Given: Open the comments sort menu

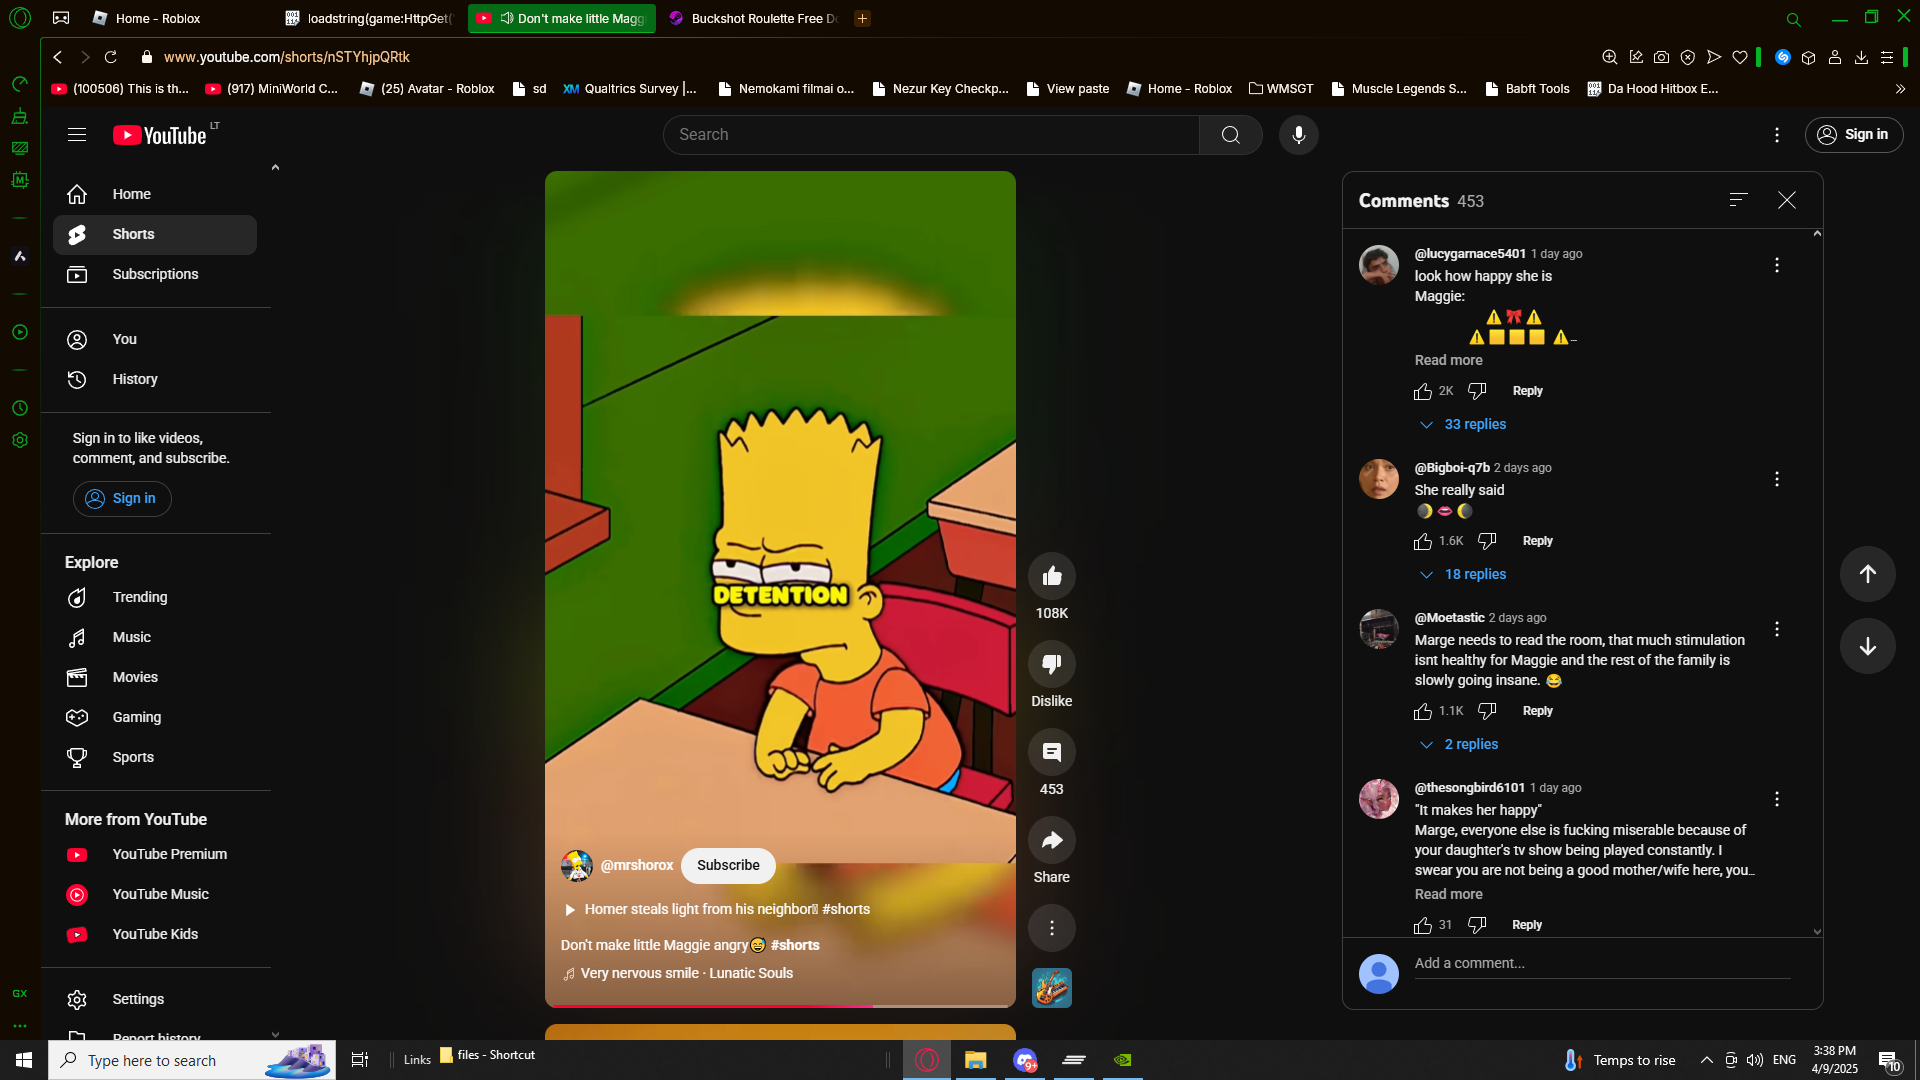Looking at the screenshot, I should [1739, 200].
